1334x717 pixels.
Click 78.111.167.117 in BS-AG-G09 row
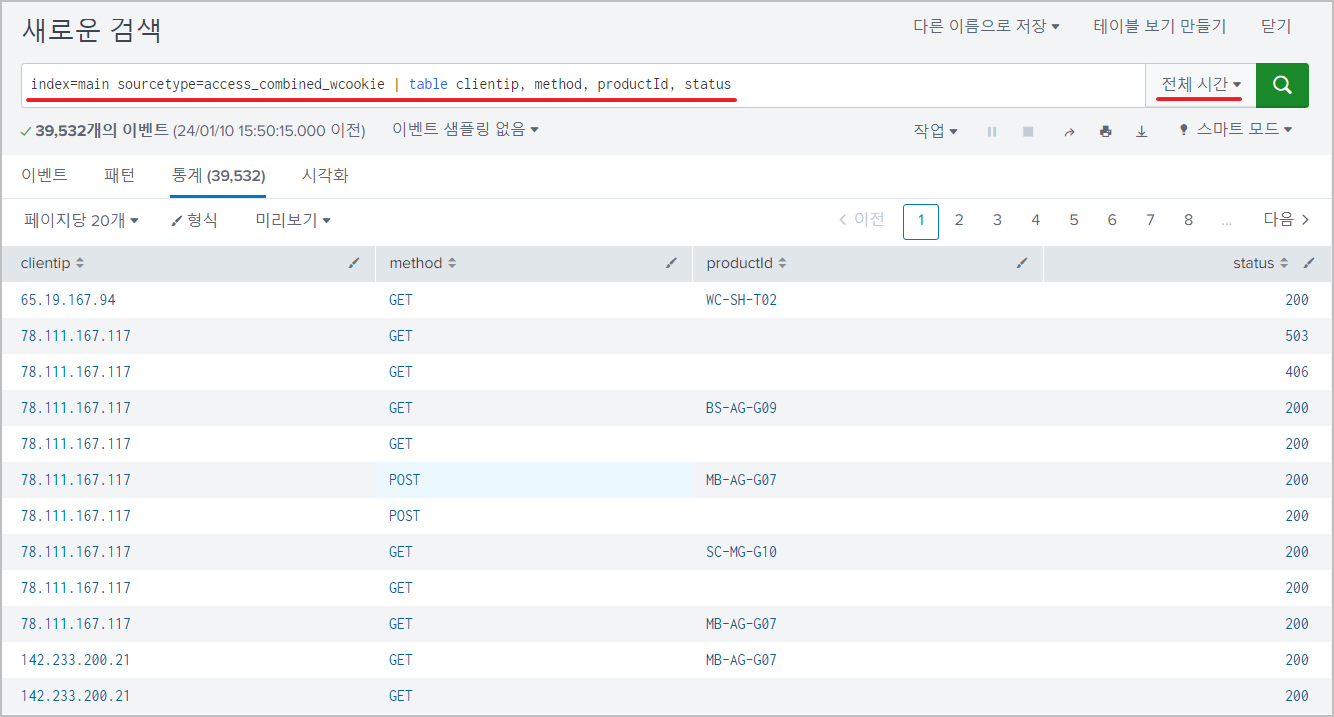pyautogui.click(x=76, y=408)
